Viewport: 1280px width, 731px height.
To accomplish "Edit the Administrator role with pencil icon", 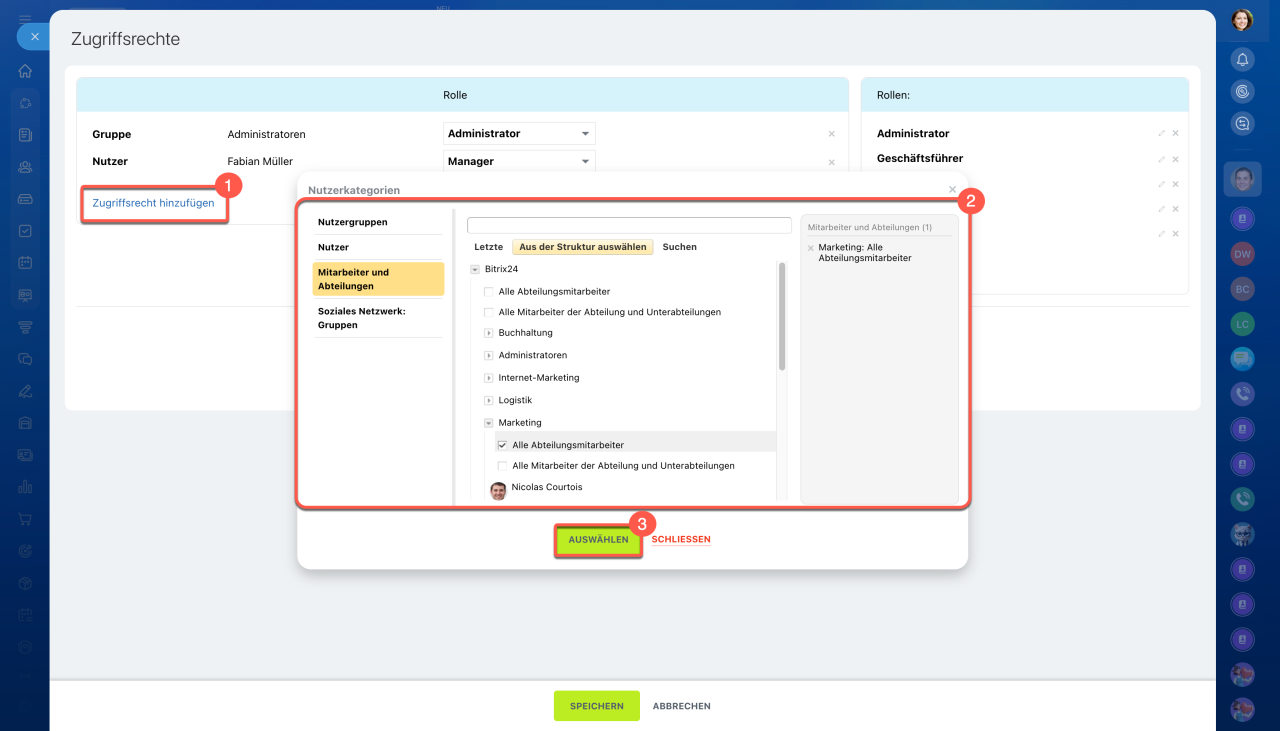I will coord(1162,133).
